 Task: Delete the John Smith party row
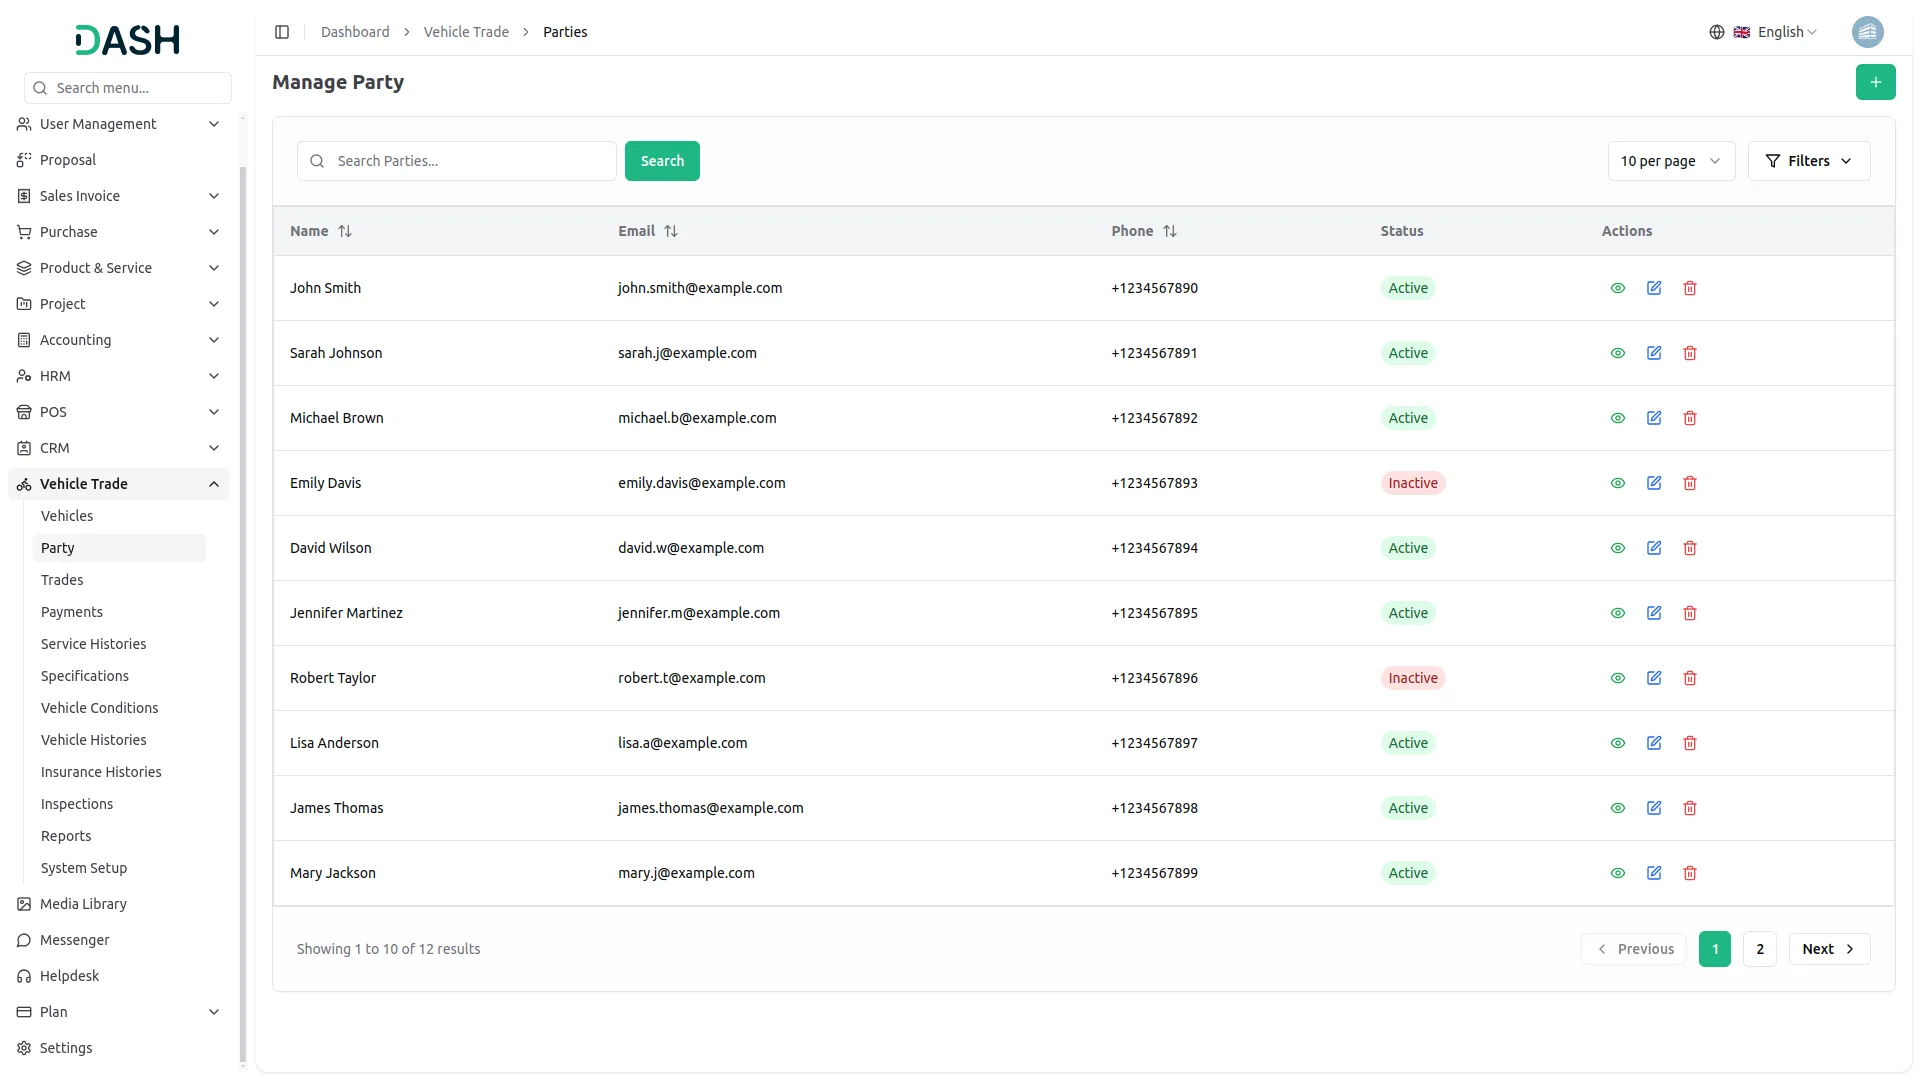coord(1690,288)
